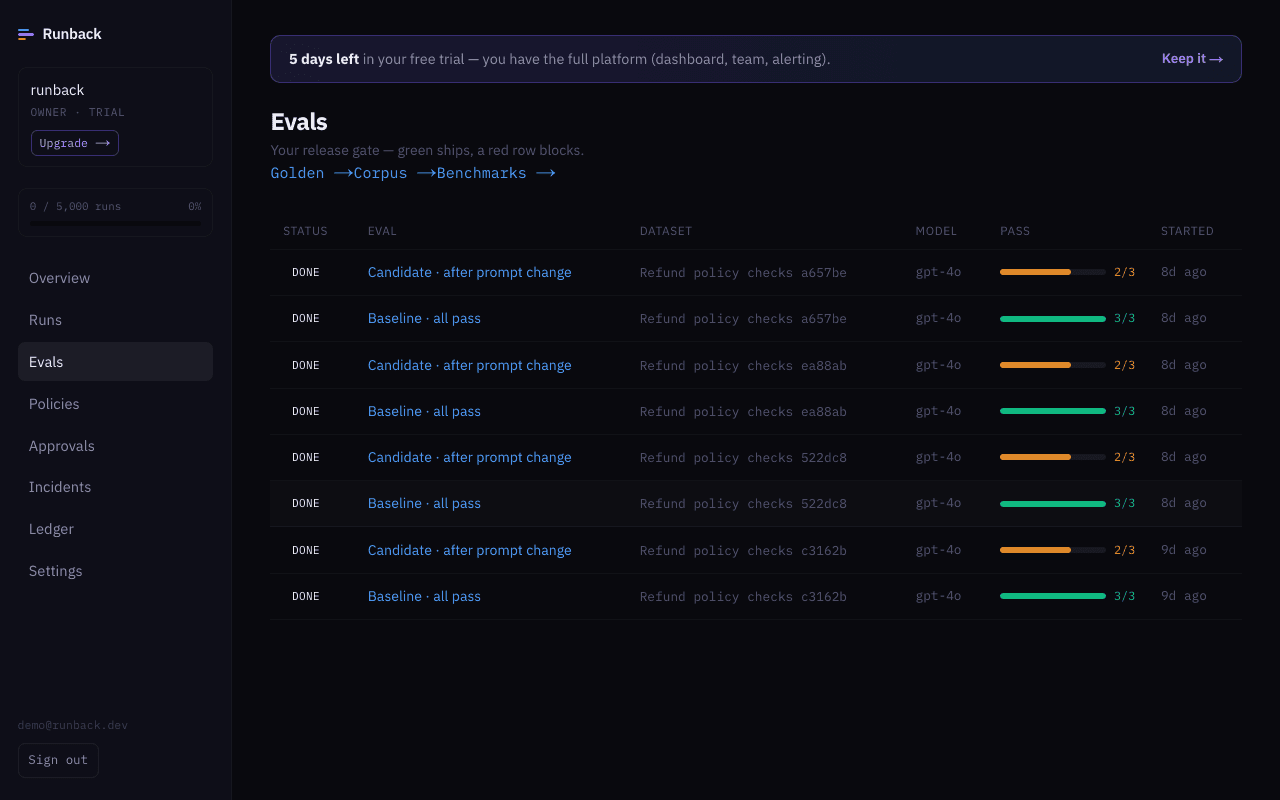The width and height of the screenshot is (1280, 800).
Task: Open Baseline eval for dataset a657be
Action: (x=424, y=318)
